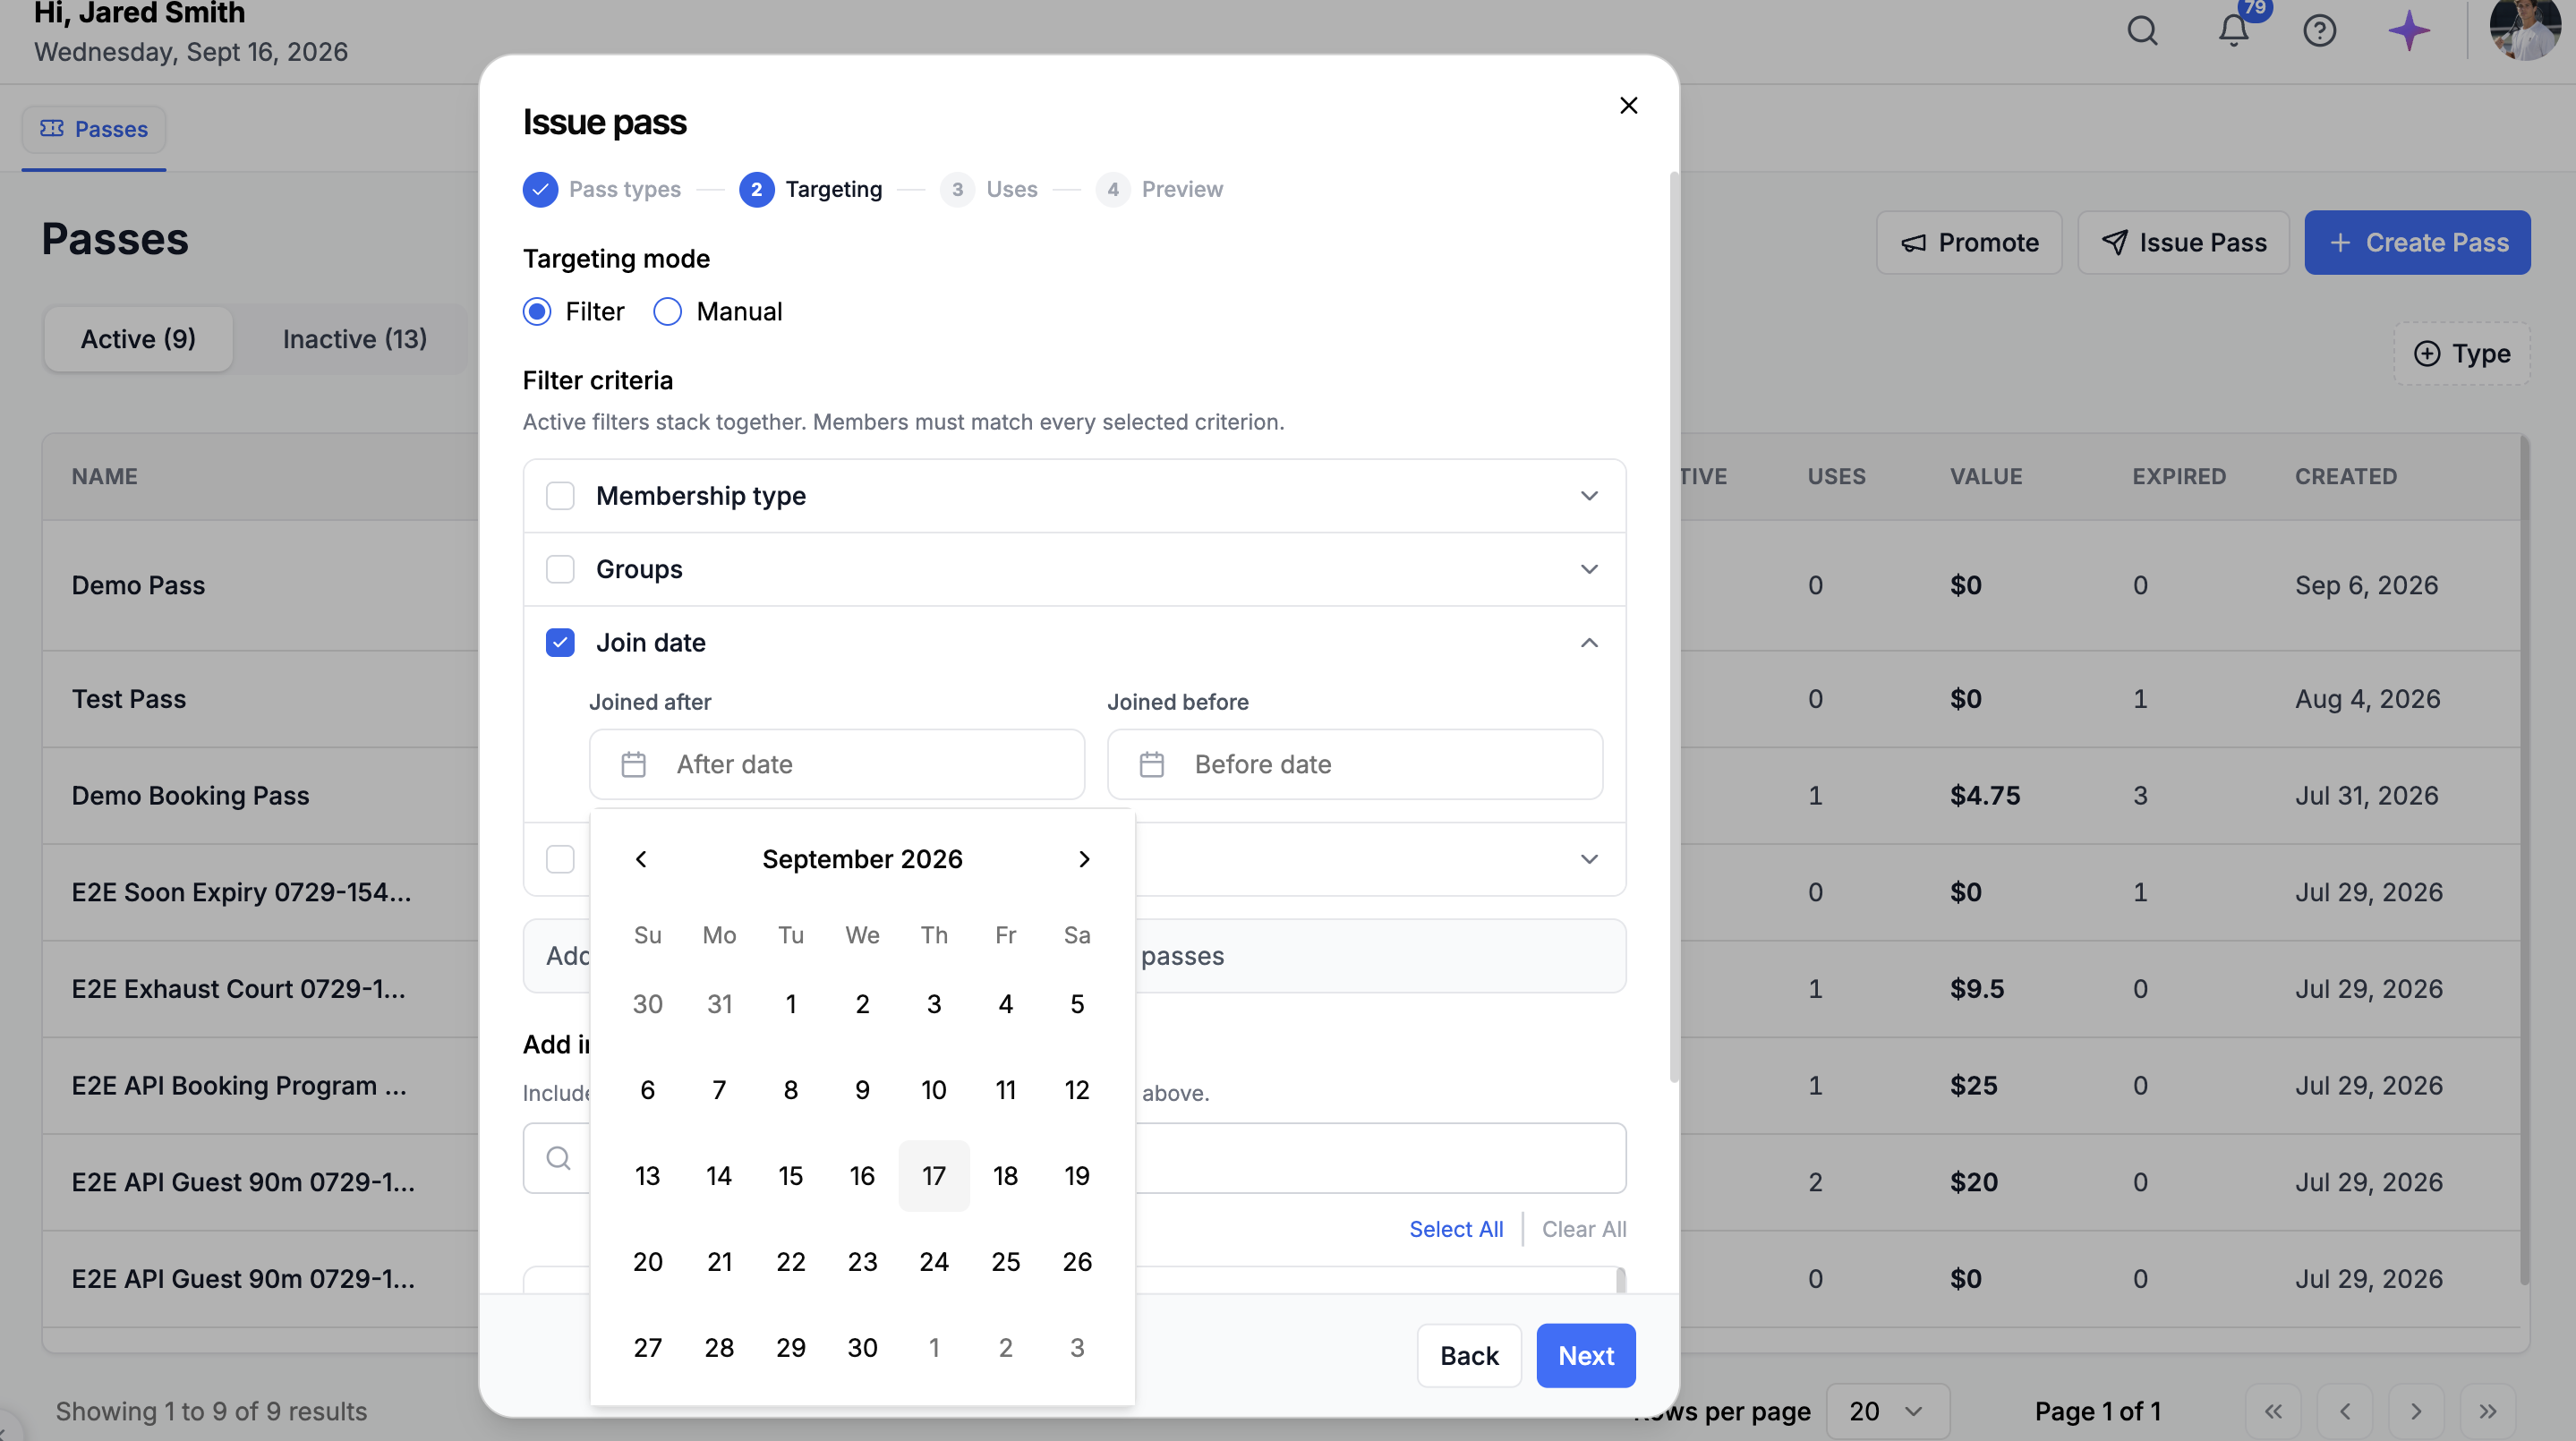Open the help question mark icon
Image resolution: width=2576 pixels, height=1441 pixels.
(2319, 31)
